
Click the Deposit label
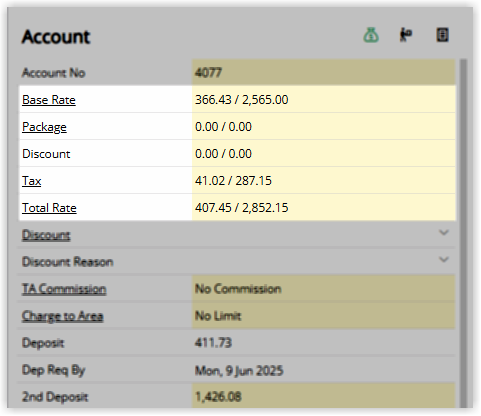(x=43, y=343)
